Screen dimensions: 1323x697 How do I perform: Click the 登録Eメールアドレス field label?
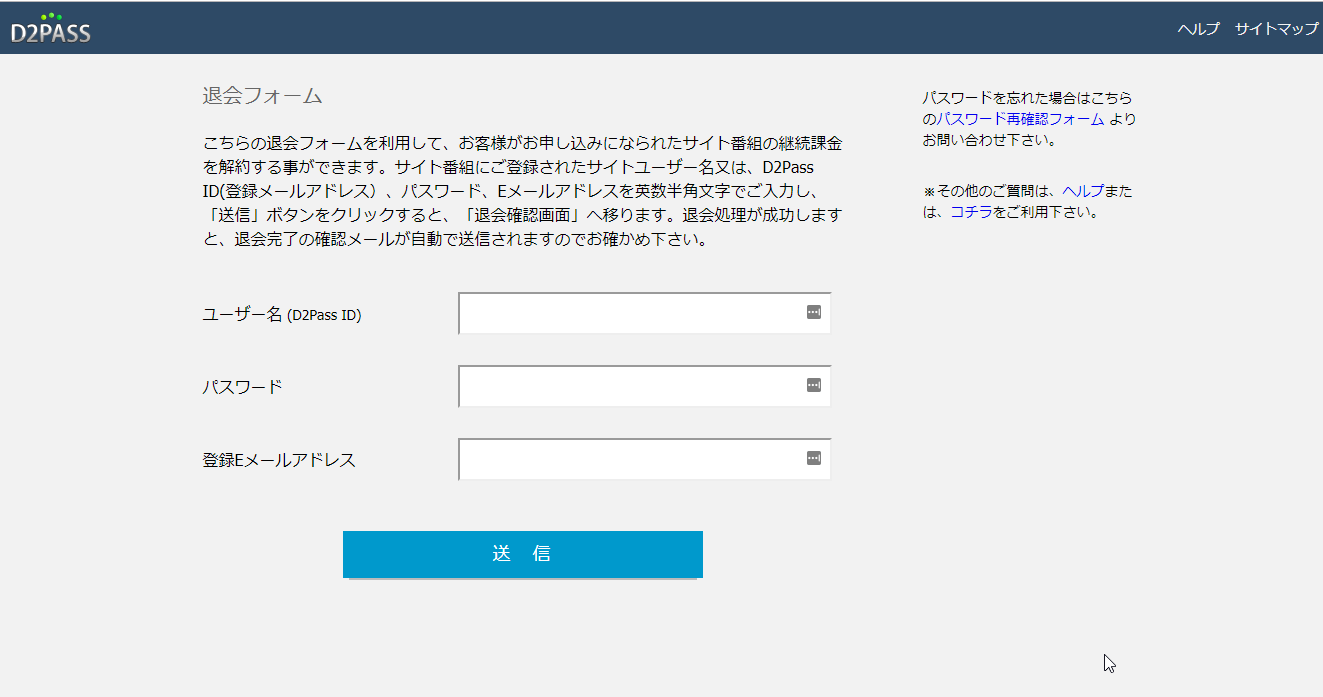coord(278,460)
